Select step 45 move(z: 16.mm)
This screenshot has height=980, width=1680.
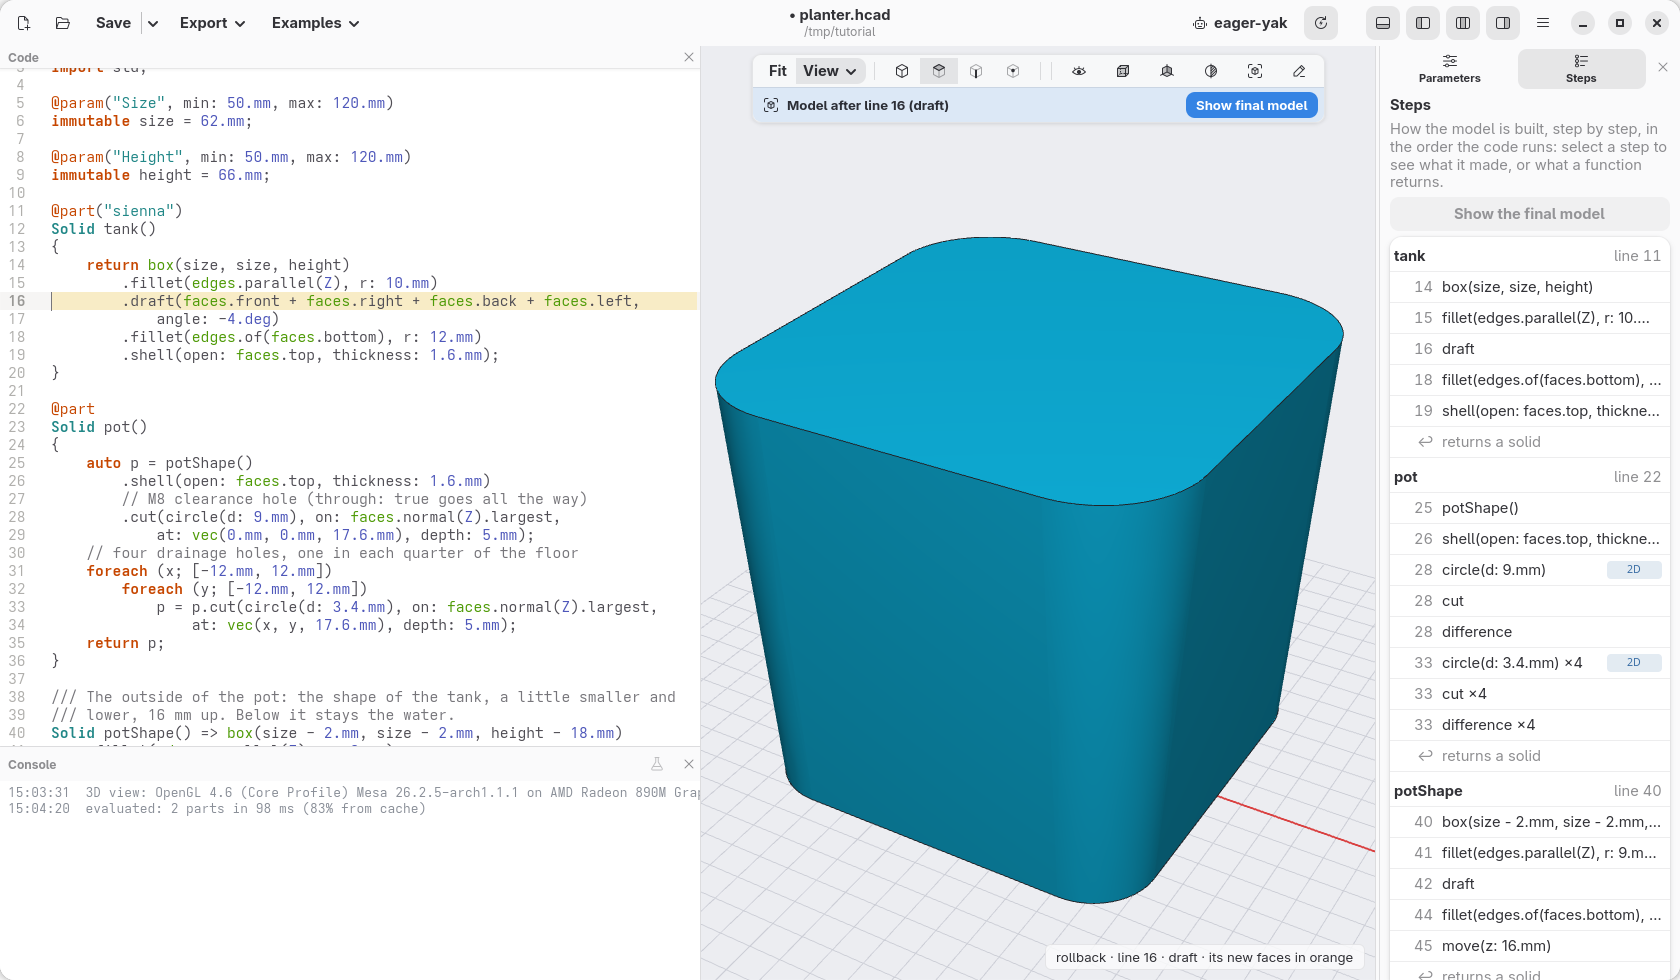(1529, 946)
